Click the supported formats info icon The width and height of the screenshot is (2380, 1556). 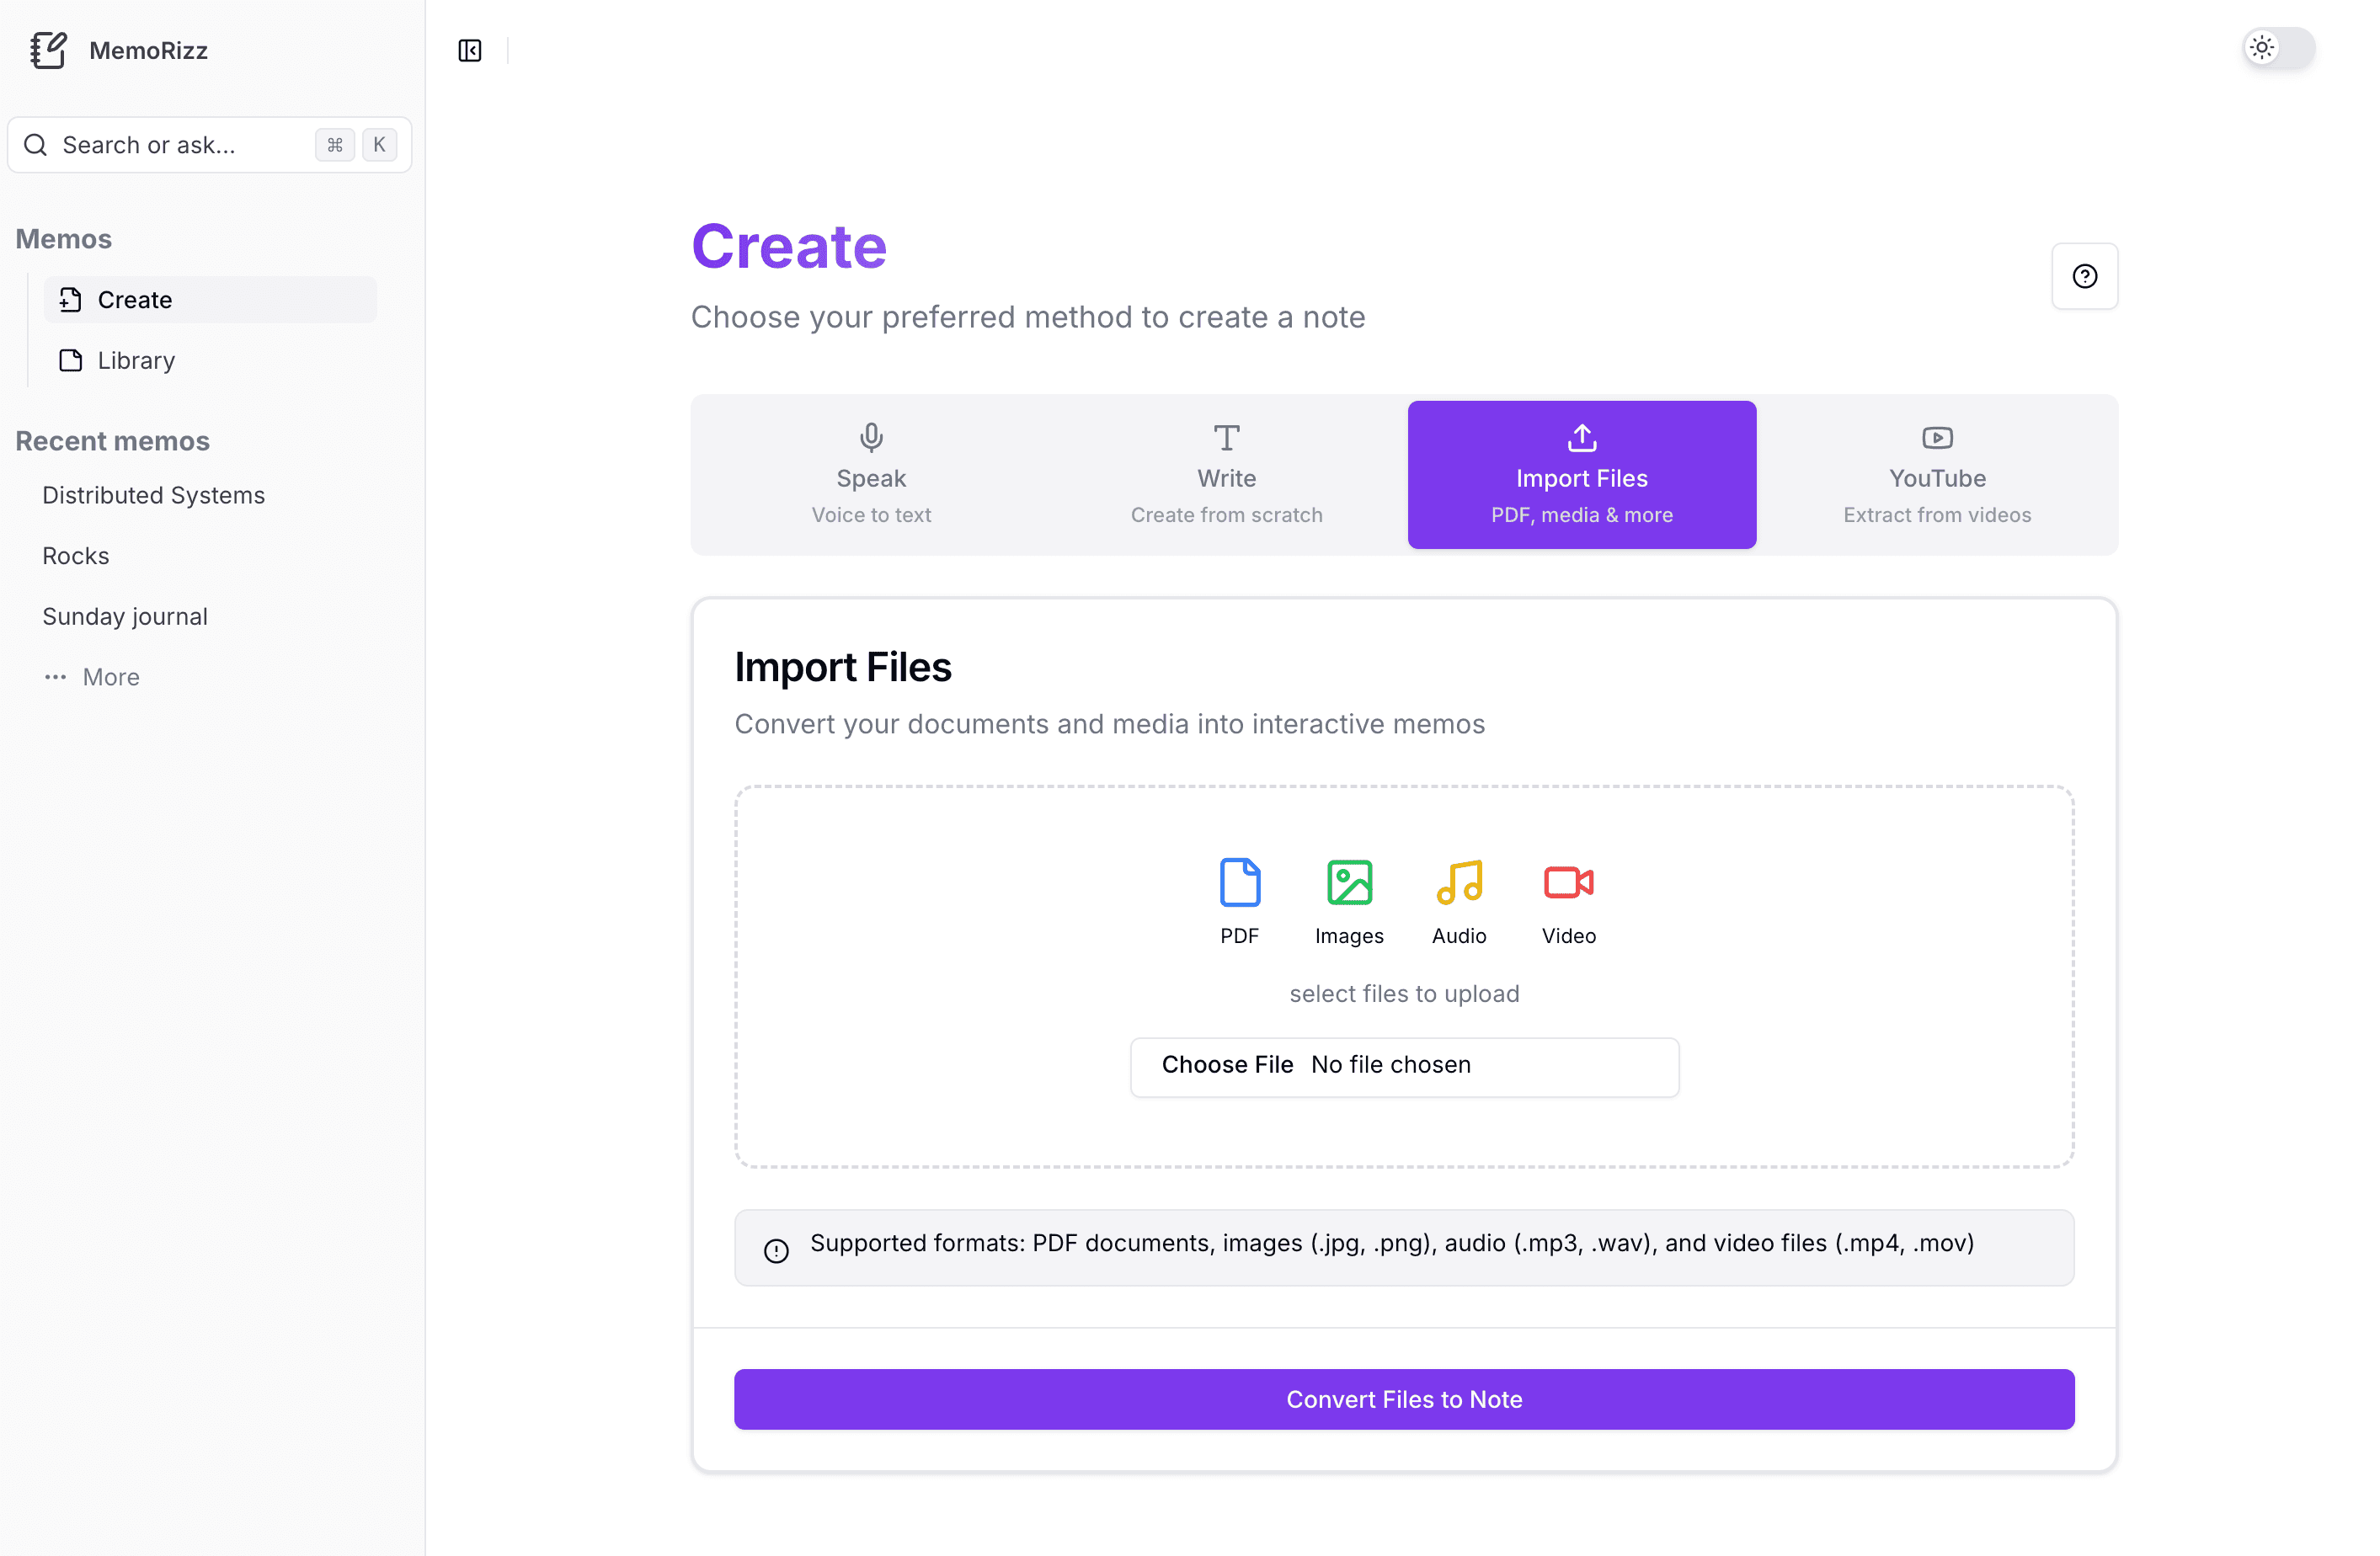point(776,1251)
